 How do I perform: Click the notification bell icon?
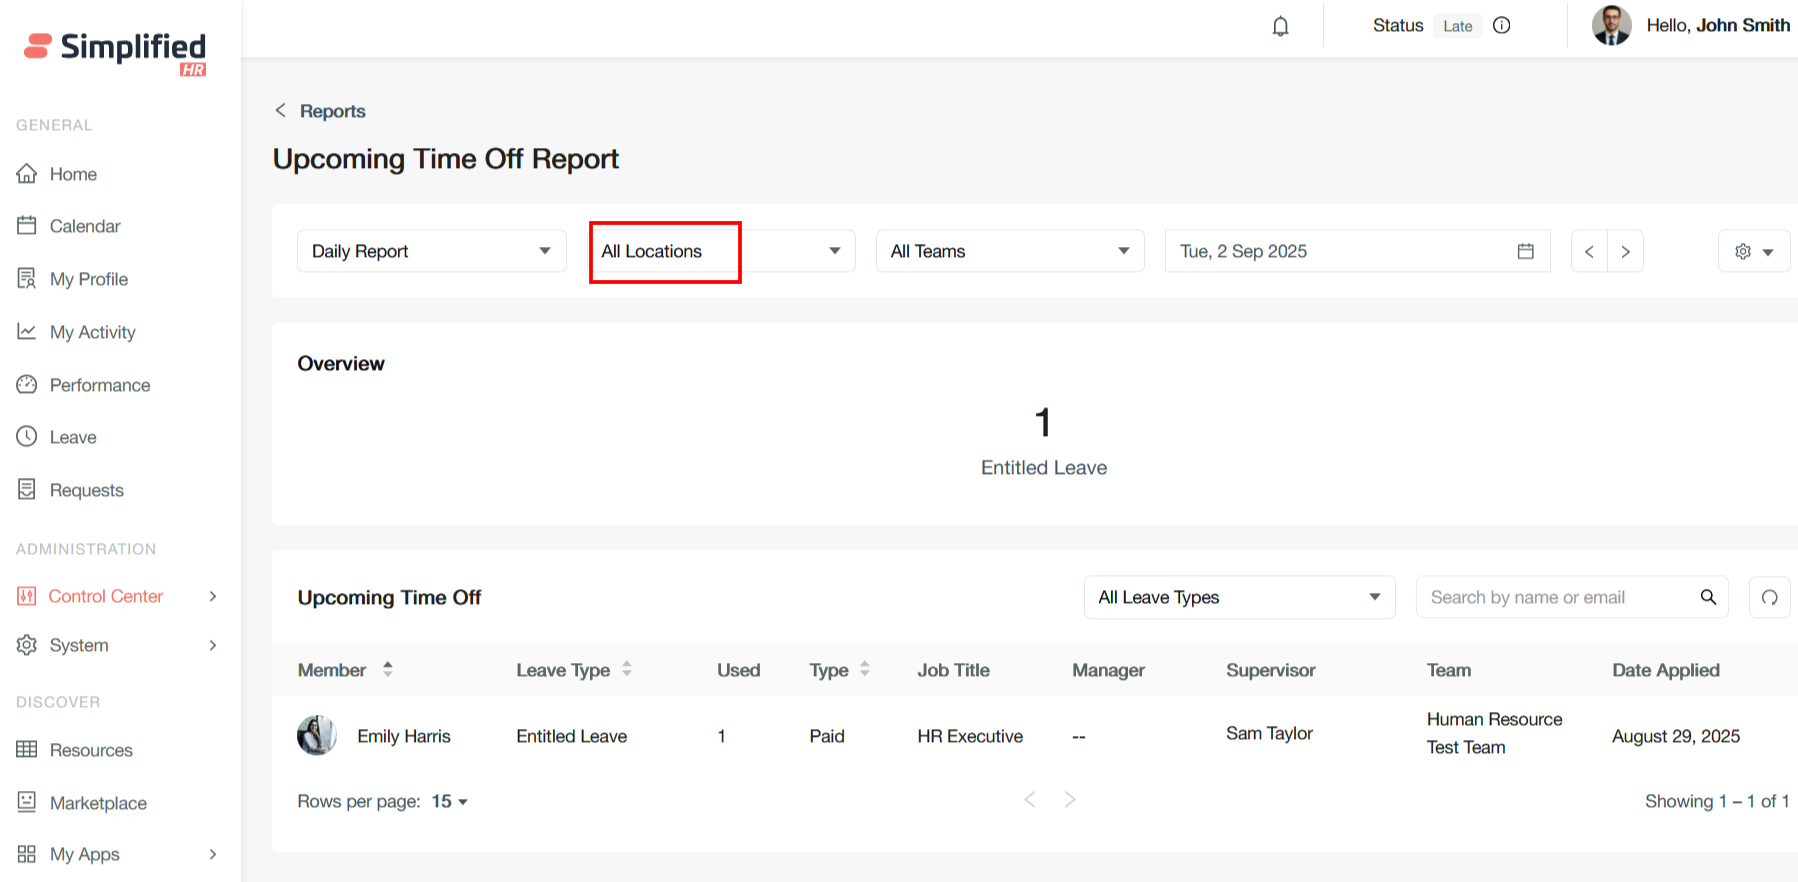point(1280,26)
